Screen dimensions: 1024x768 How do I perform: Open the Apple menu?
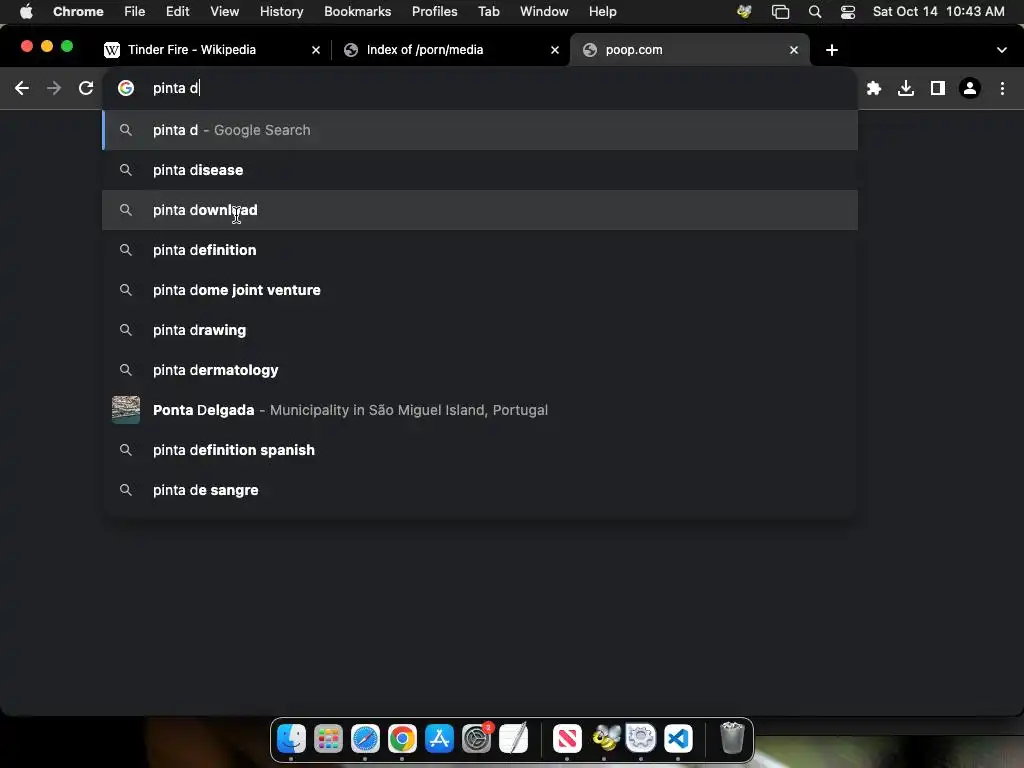pyautogui.click(x=26, y=12)
